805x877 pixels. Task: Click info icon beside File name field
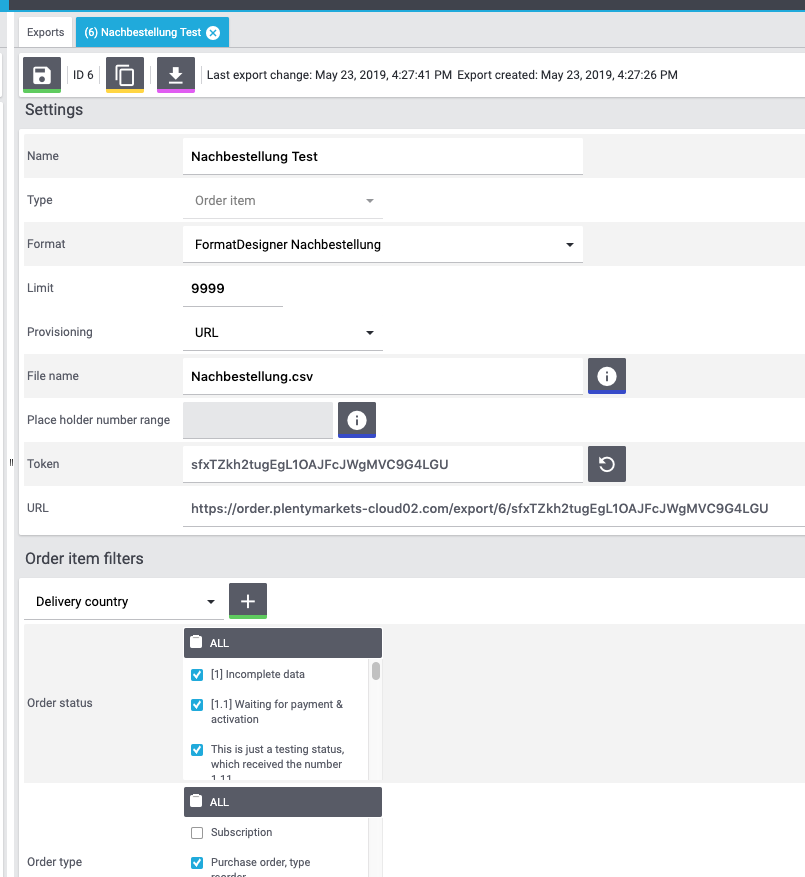[x=606, y=376]
